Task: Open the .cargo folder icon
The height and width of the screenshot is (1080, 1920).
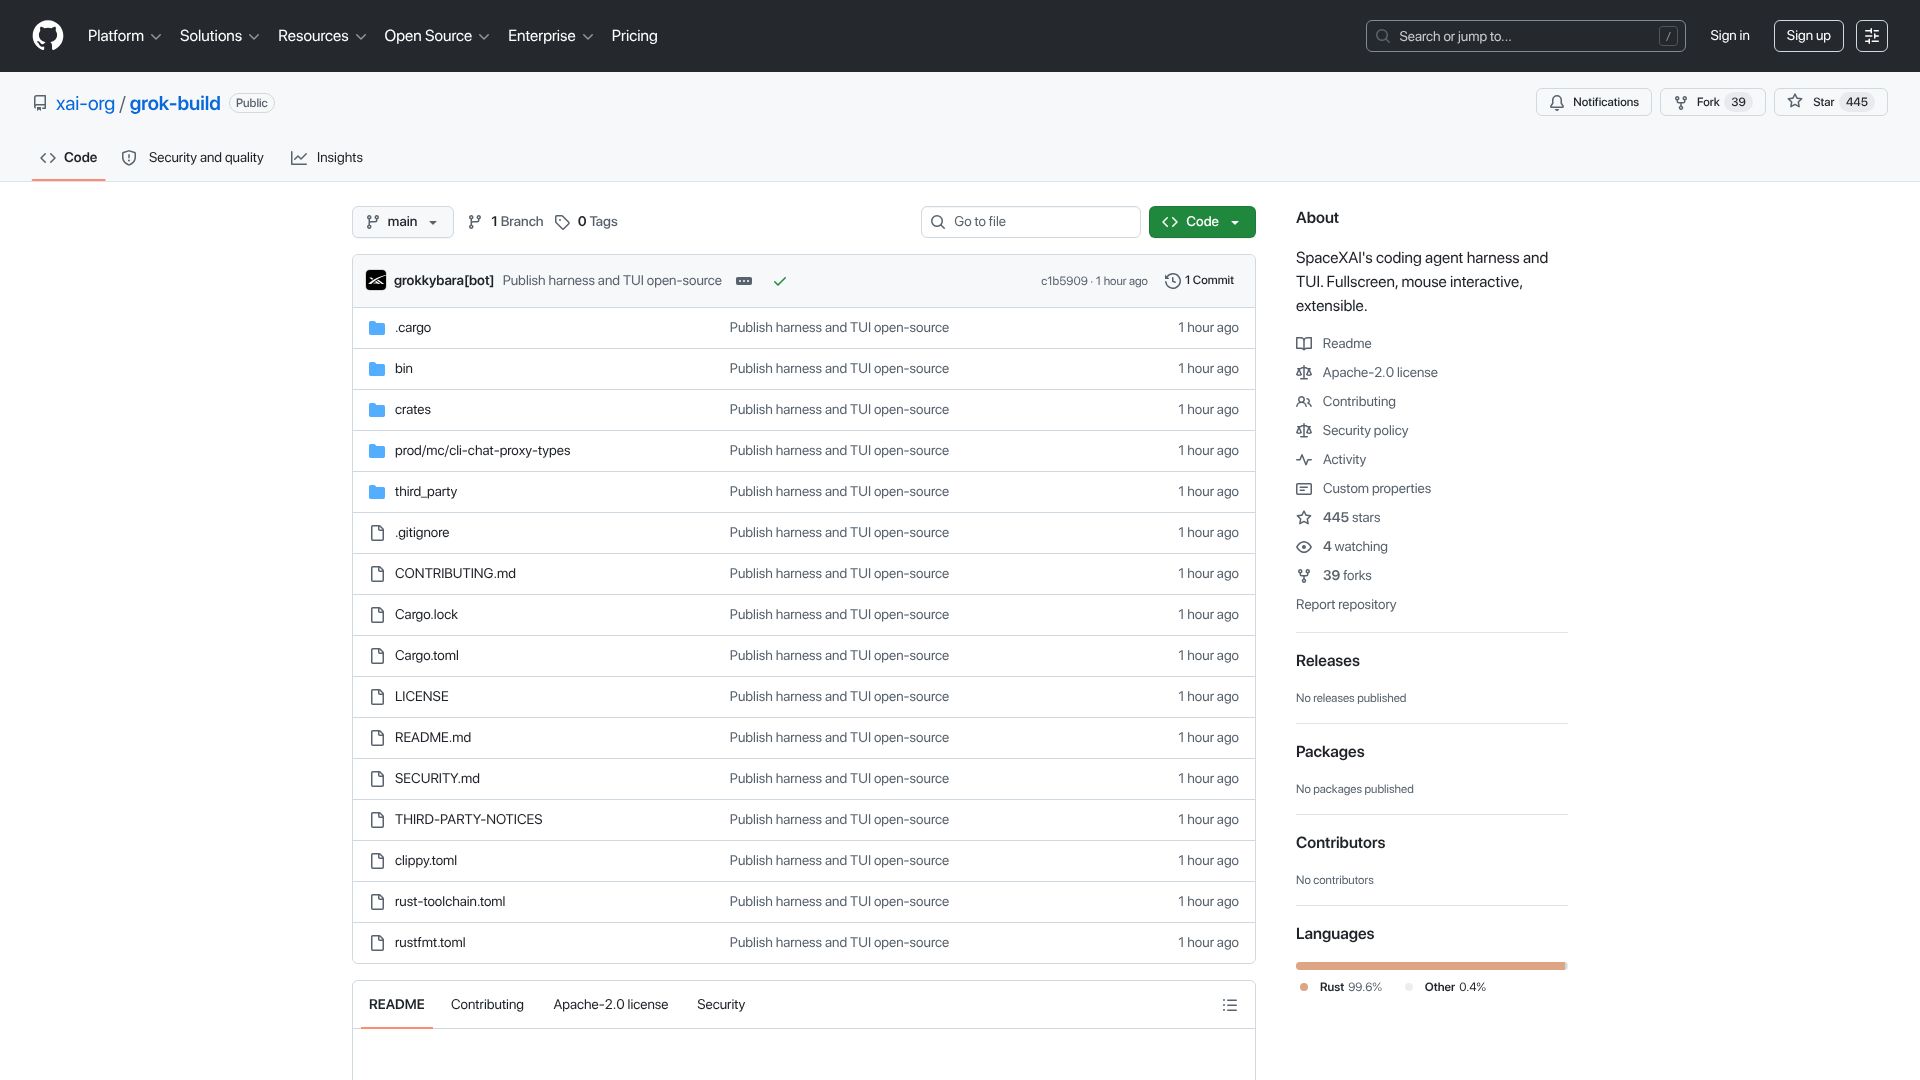Action: click(377, 328)
